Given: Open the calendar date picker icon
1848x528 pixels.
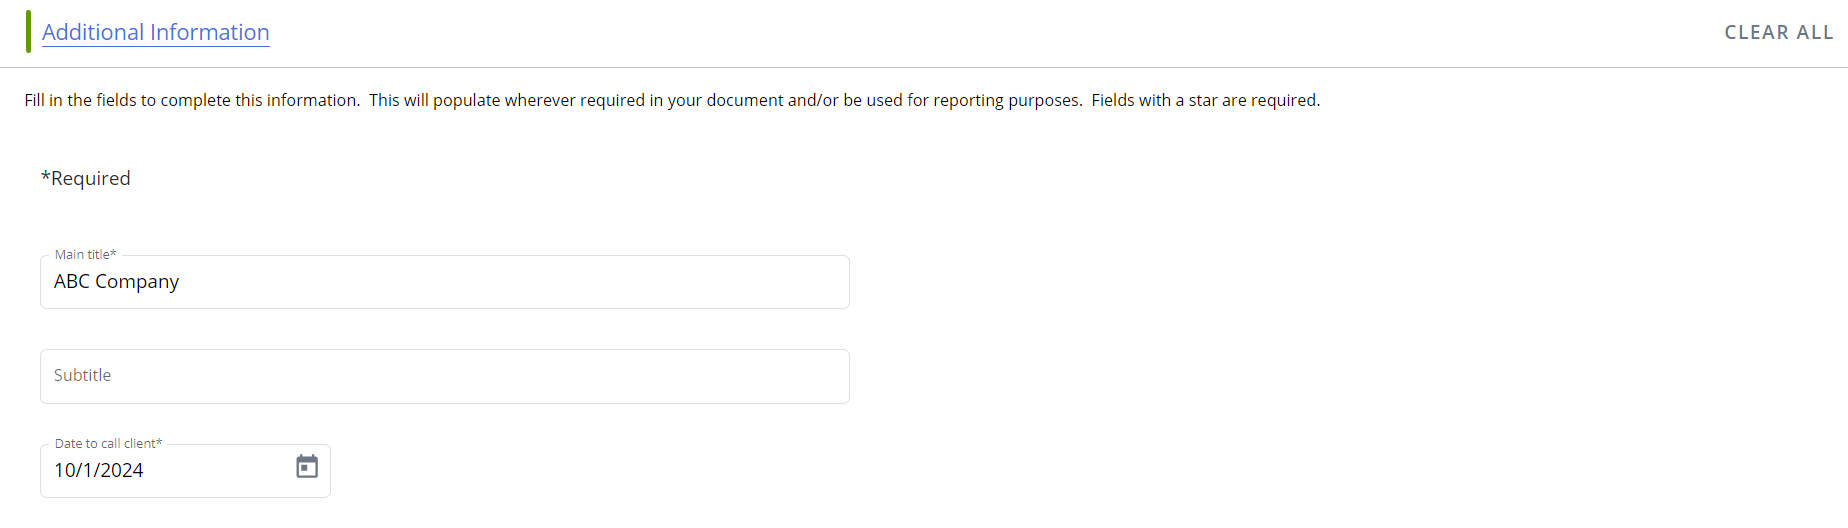Looking at the screenshot, I should click(307, 466).
